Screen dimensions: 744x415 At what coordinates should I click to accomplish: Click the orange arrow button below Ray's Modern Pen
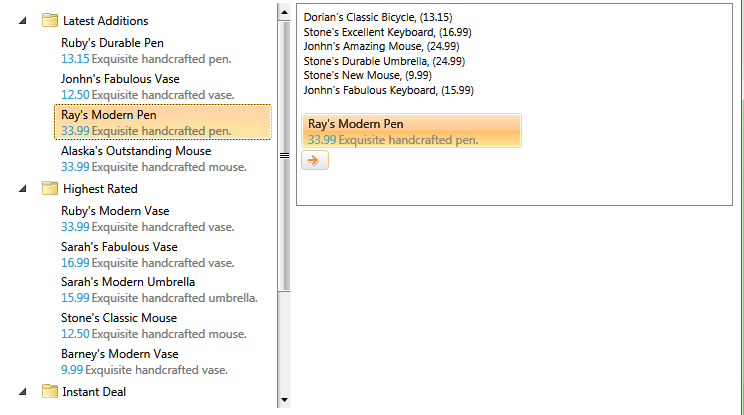click(x=315, y=160)
